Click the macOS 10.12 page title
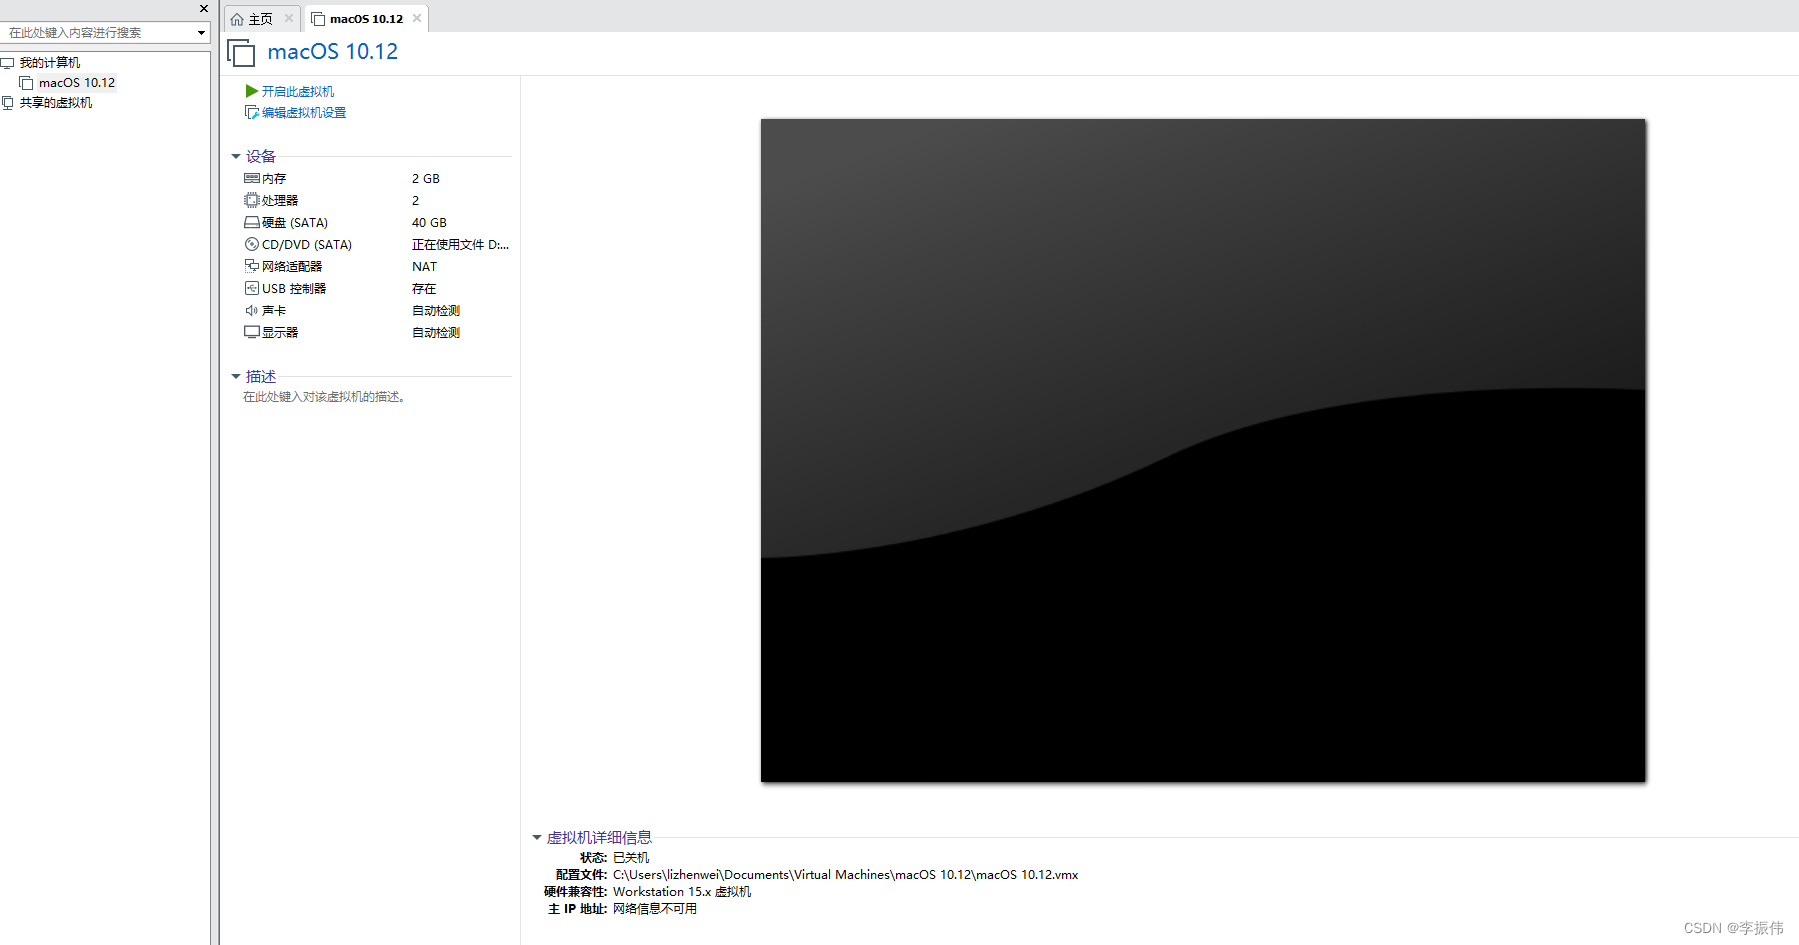 [333, 51]
